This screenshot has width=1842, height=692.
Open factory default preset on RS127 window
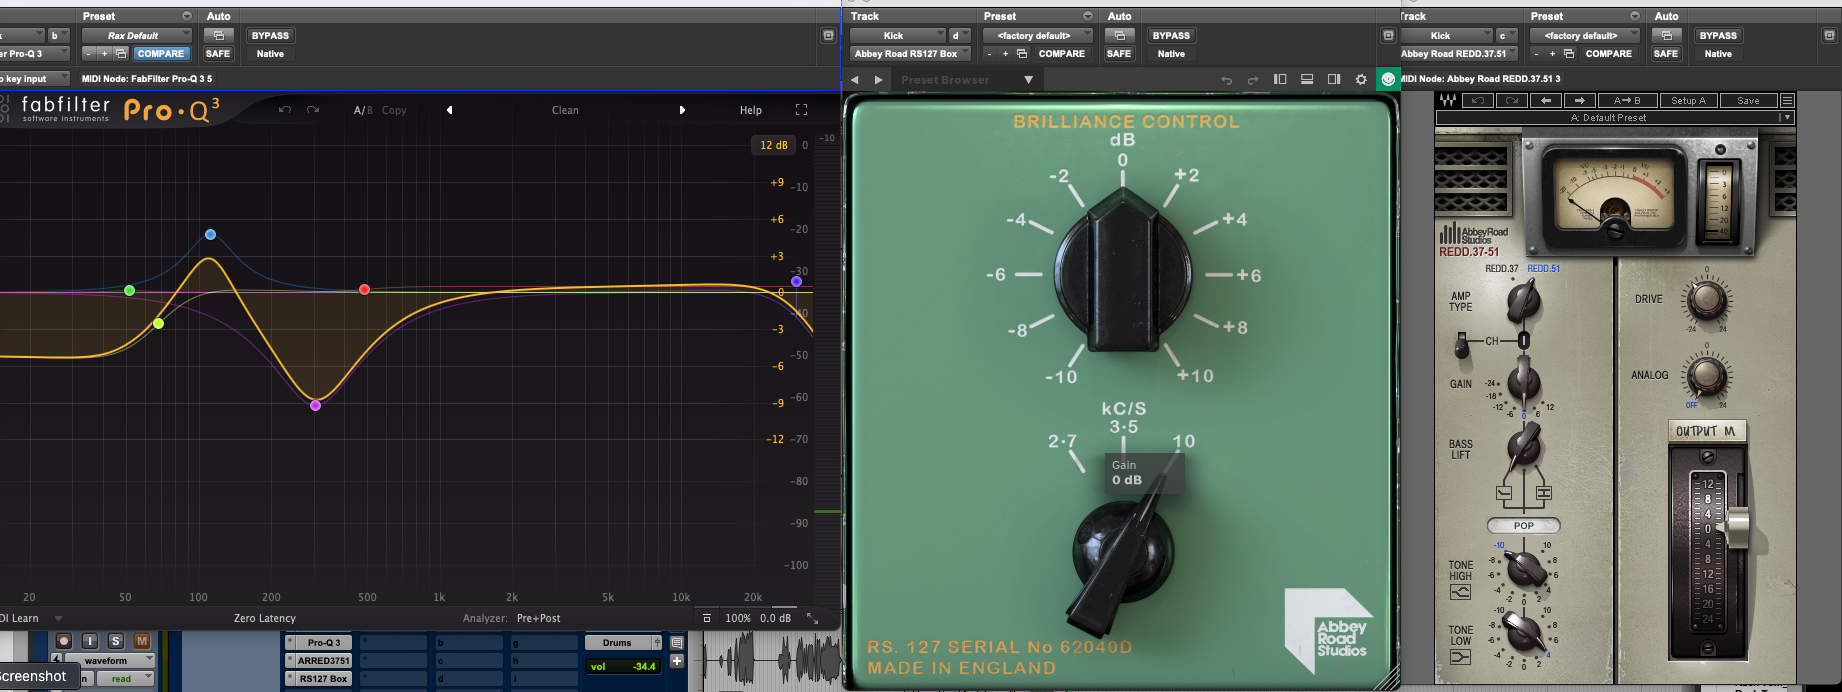1037,35
